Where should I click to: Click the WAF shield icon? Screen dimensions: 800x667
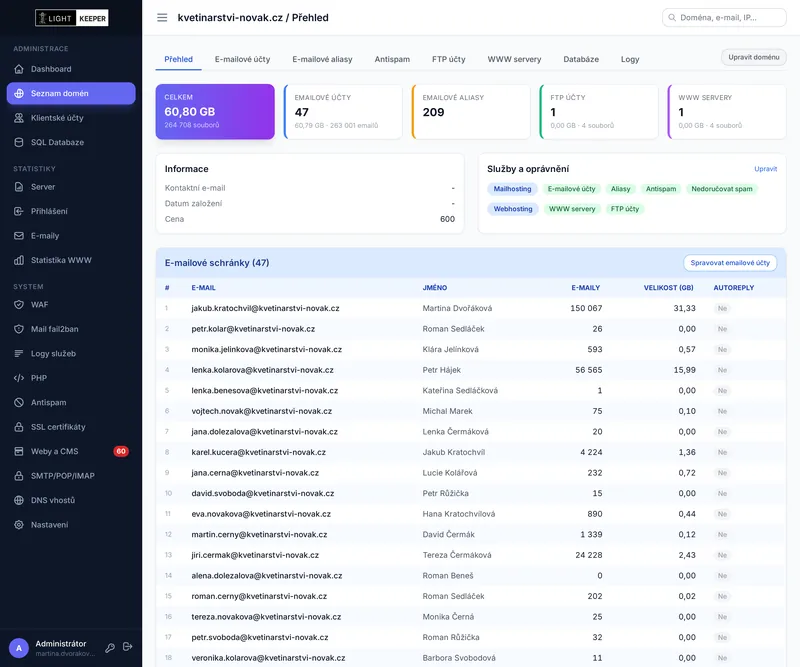pos(19,305)
